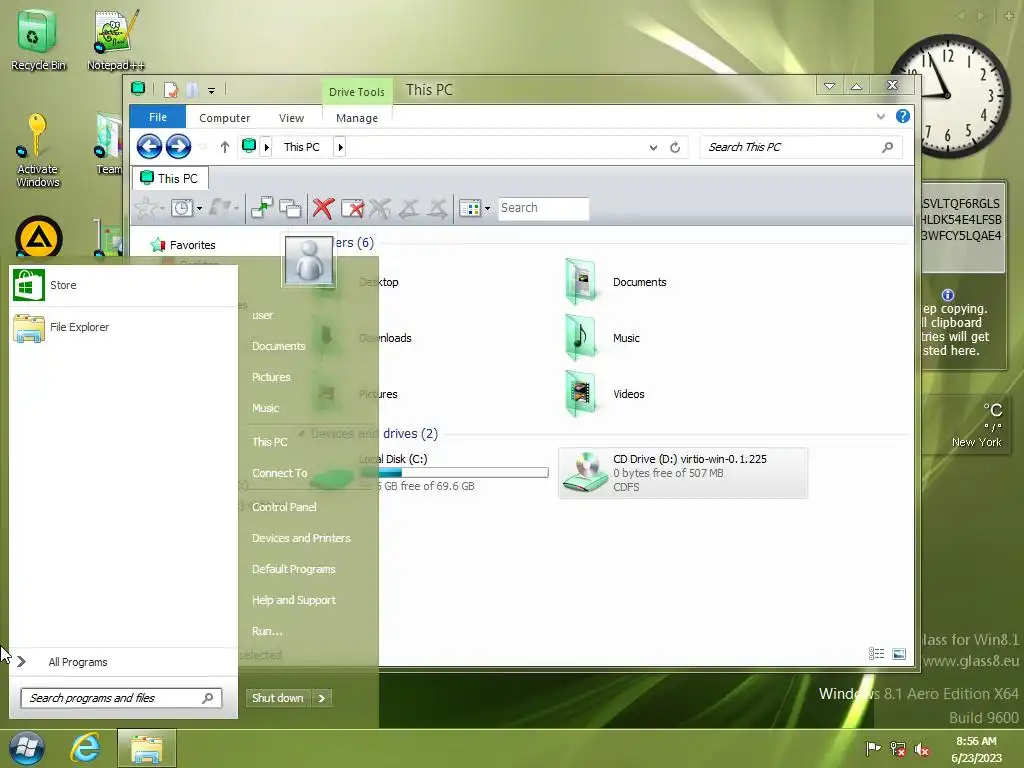This screenshot has height=768, width=1024.
Task: Open the view layout toolbar dropdown arrow
Action: [487, 209]
